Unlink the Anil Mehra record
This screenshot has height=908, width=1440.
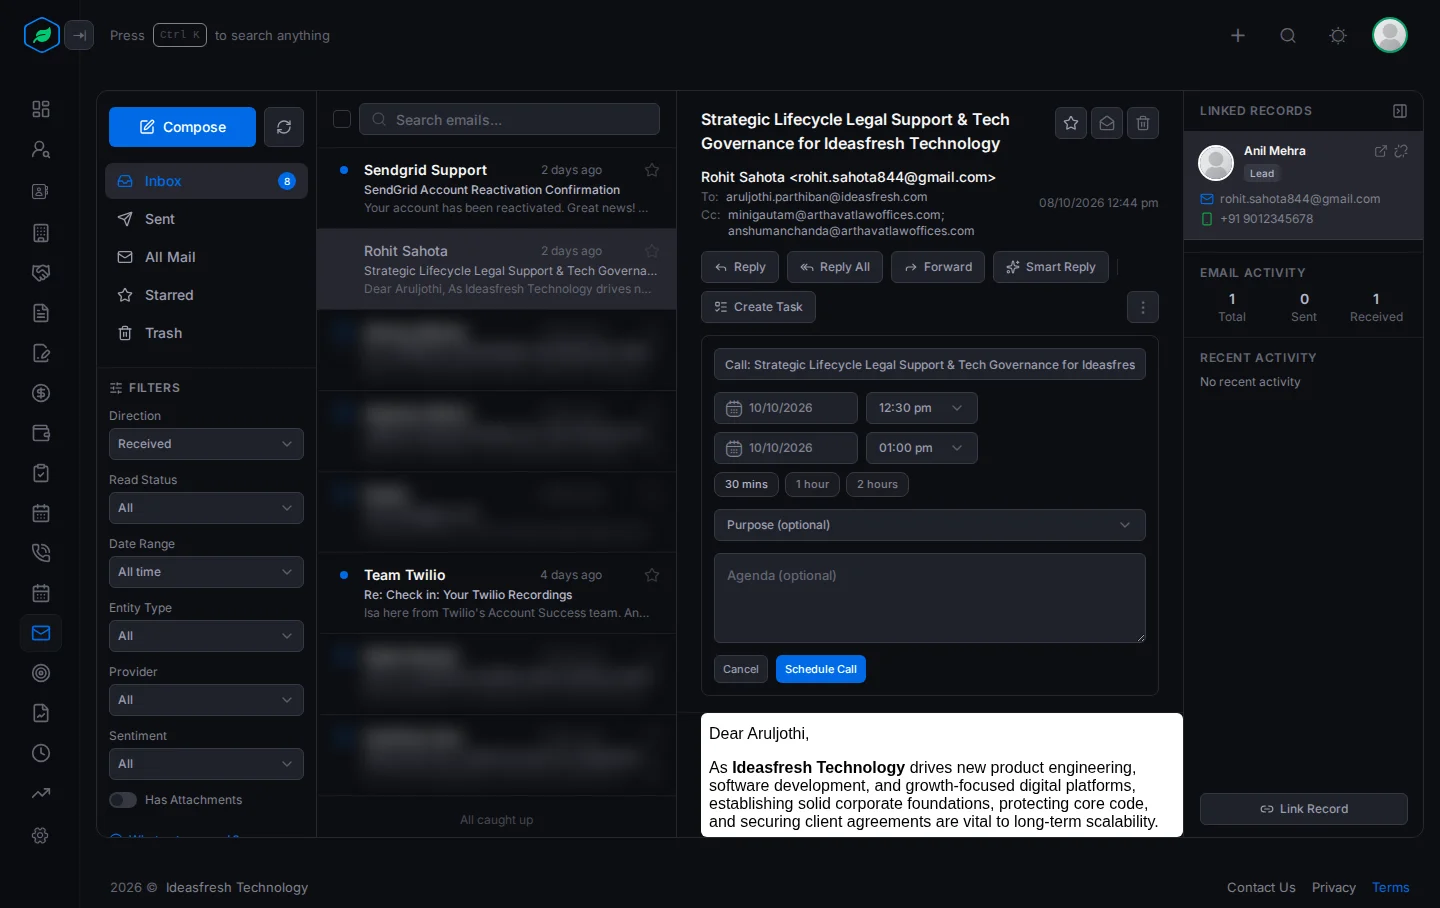1401,151
